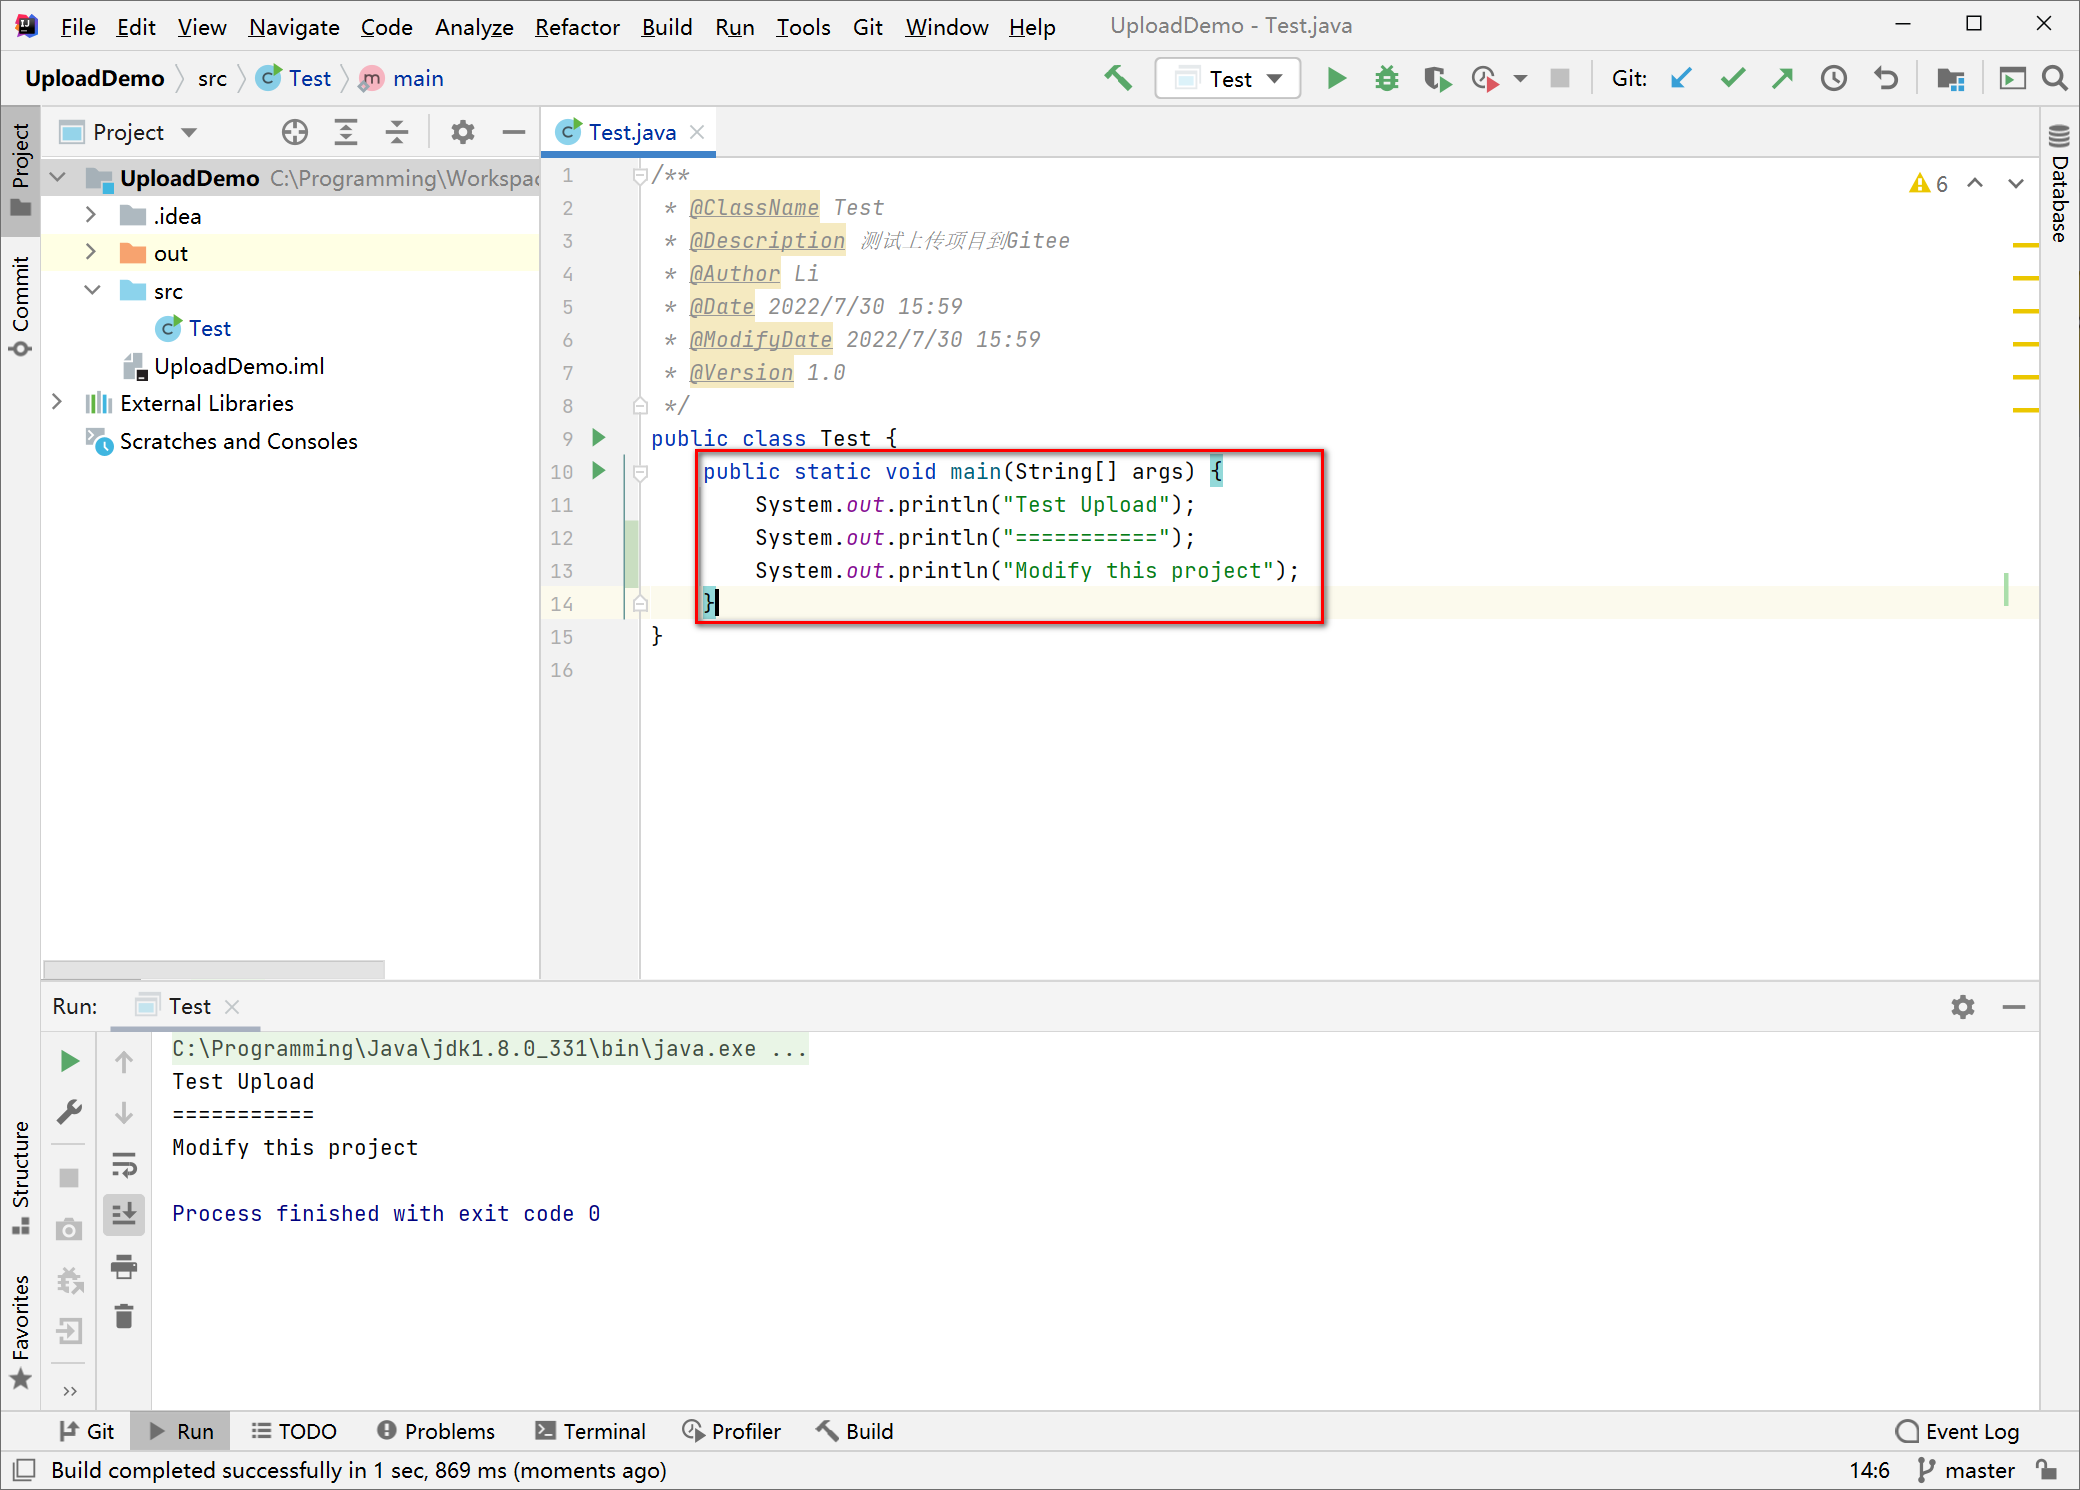2080x1490 pixels.
Task: Select UploadDemo.iml file in the tree
Action: coord(238,366)
